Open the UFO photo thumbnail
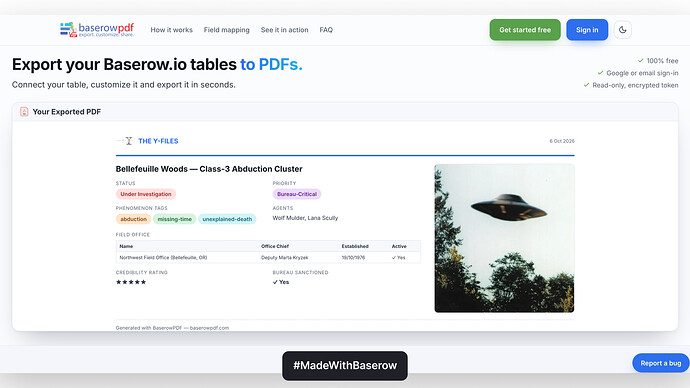Viewport: 690px width, 388px height. point(504,238)
